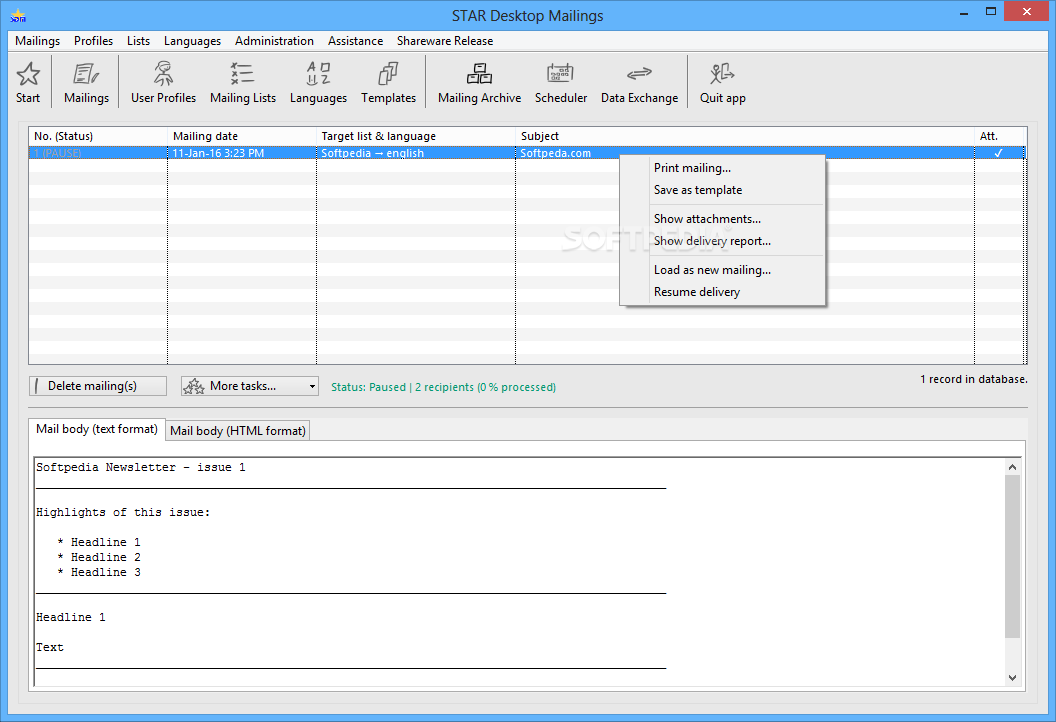Open the Mailing Archive icon
Image resolution: width=1056 pixels, height=722 pixels.
tap(480, 73)
